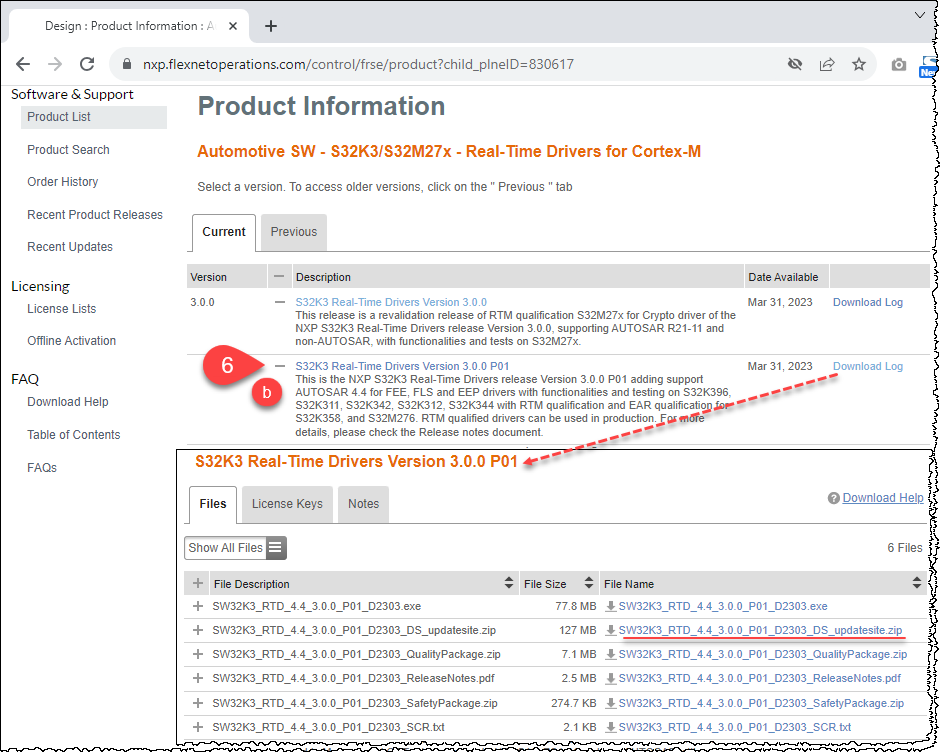Open the tab search chevron at top right
Image resolution: width=940 pixels, height=752 pixels.
coord(920,15)
